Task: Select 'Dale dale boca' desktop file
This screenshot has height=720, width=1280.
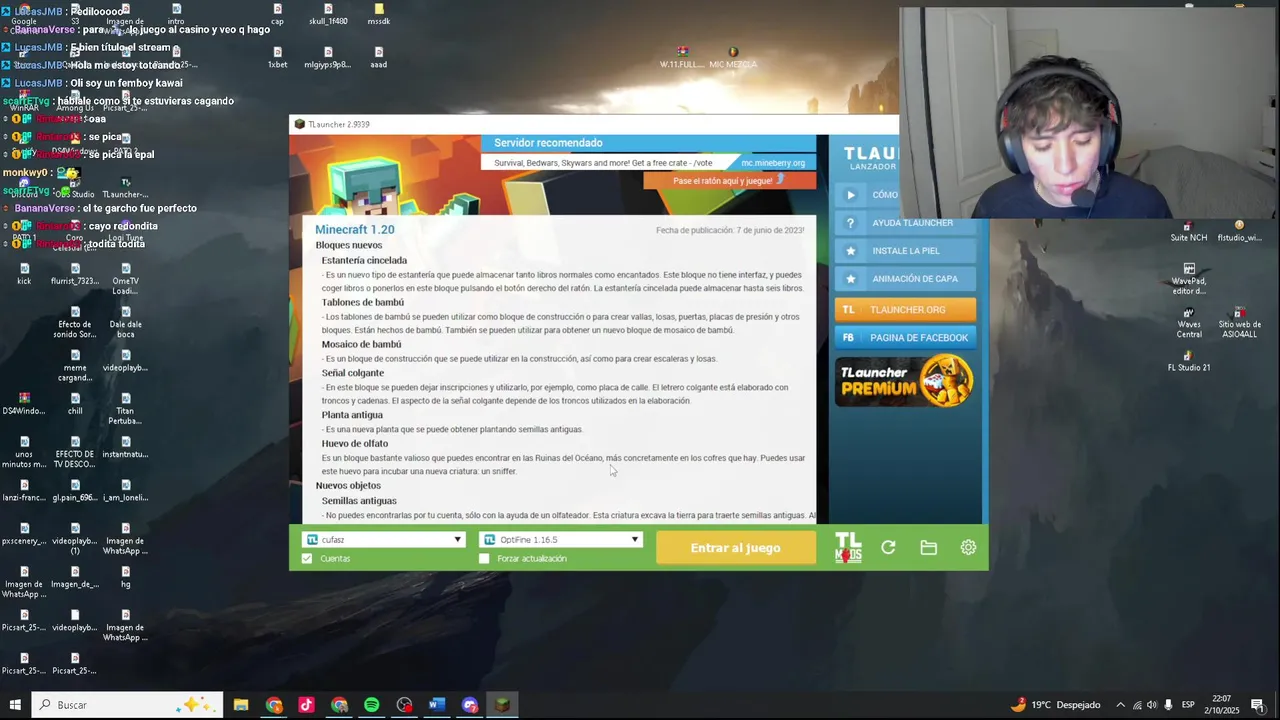Action: coord(125,322)
